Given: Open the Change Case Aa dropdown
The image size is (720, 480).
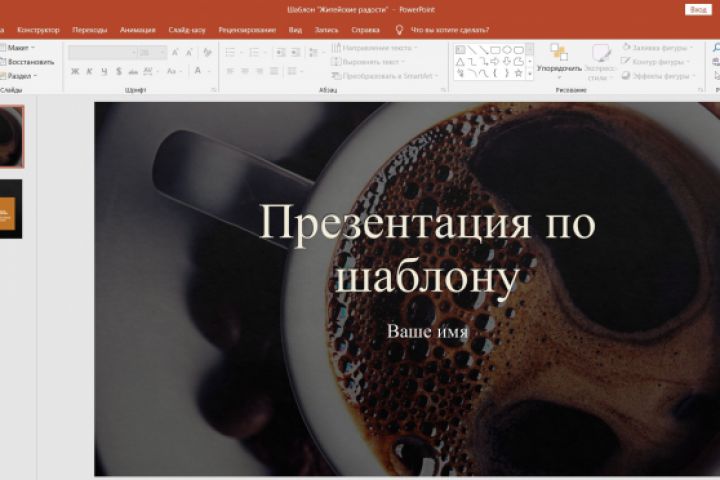Looking at the screenshot, I should (x=174, y=71).
